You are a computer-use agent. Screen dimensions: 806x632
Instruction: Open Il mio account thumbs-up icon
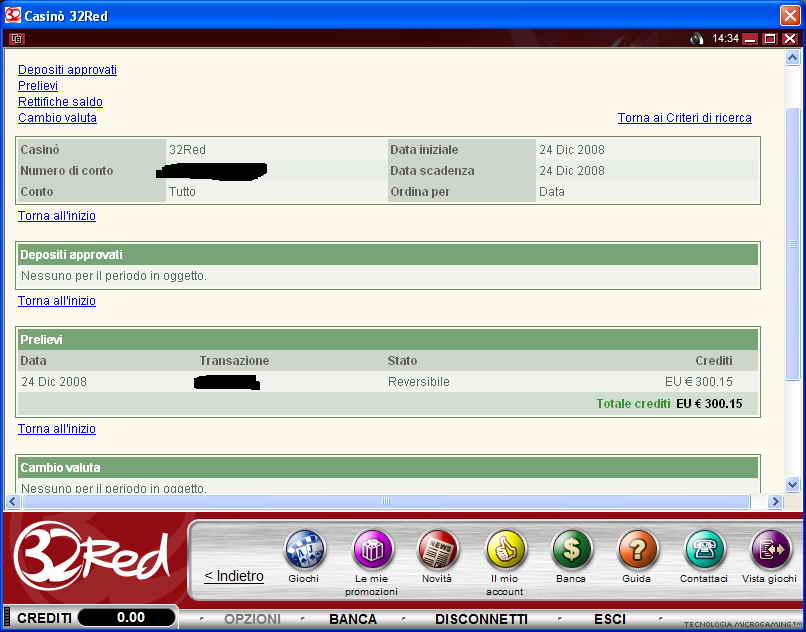pos(505,551)
